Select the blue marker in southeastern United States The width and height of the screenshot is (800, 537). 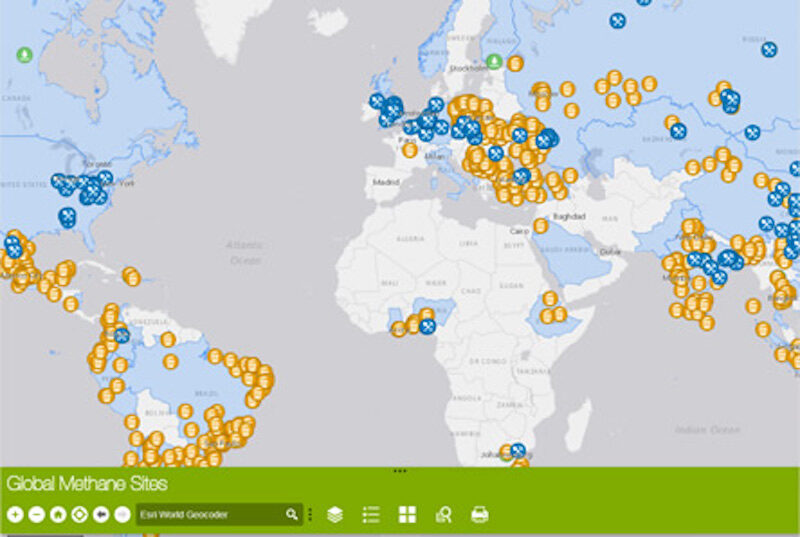(67, 217)
